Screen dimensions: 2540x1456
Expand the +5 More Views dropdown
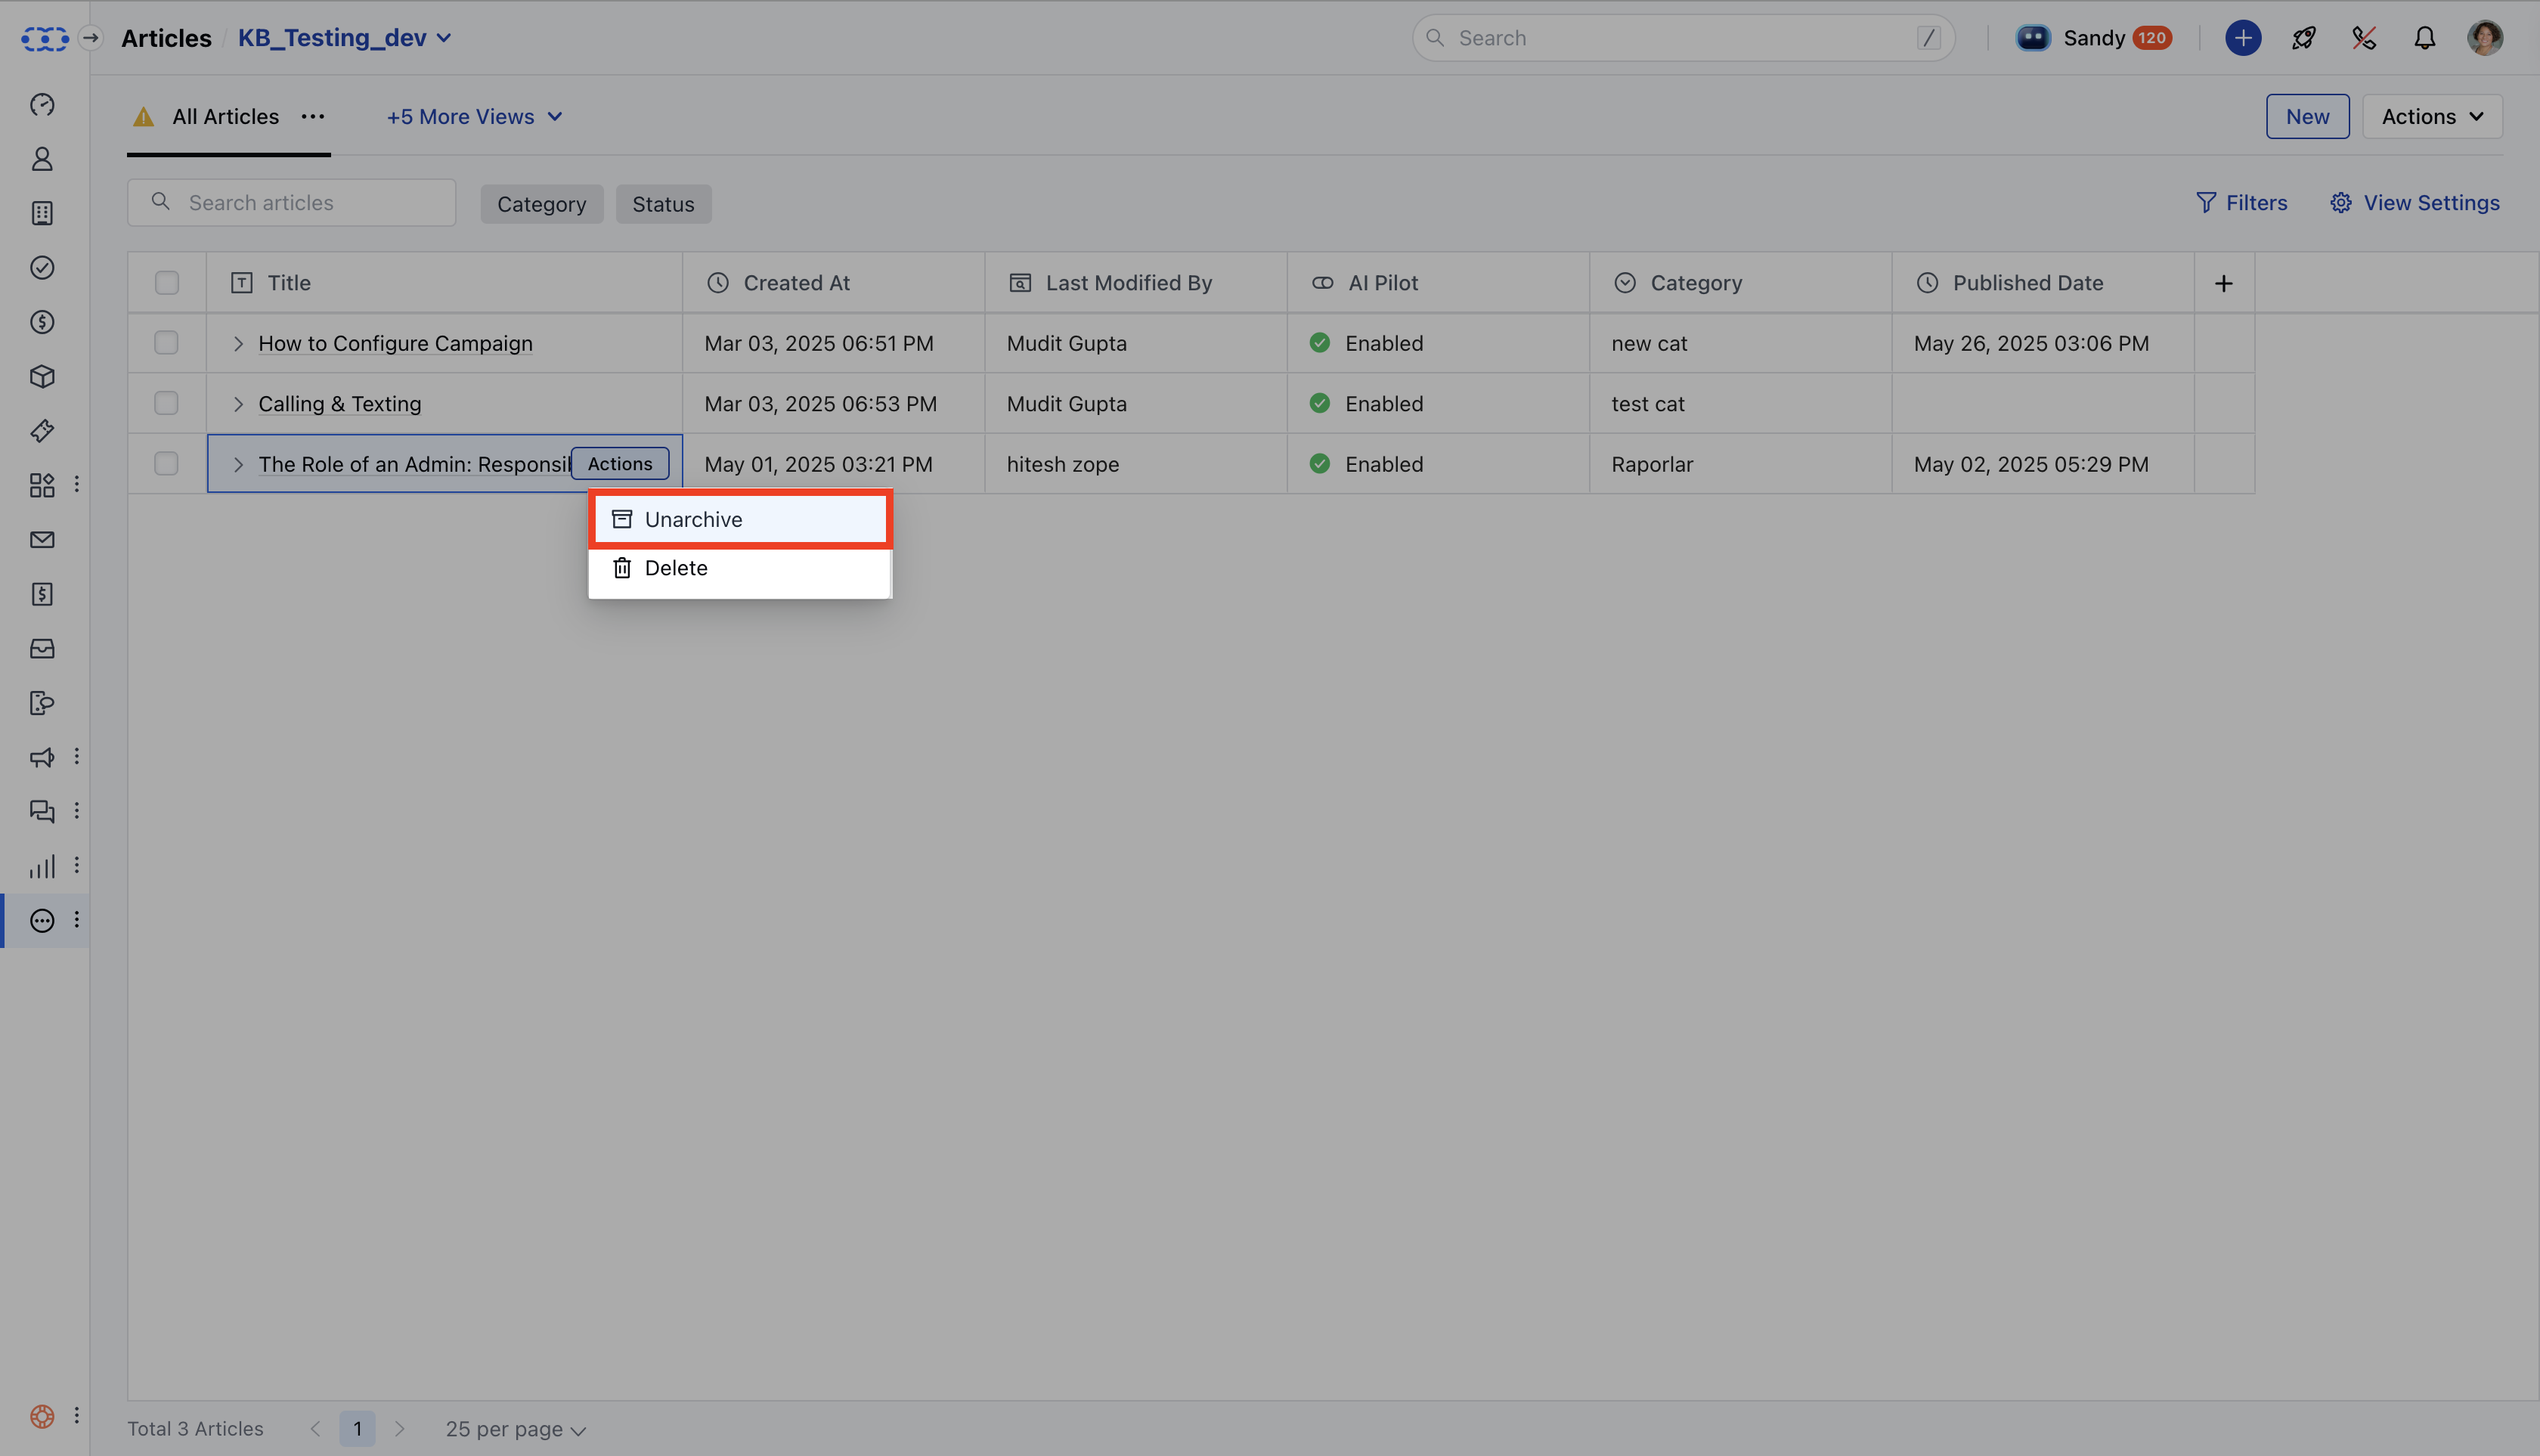click(x=474, y=117)
